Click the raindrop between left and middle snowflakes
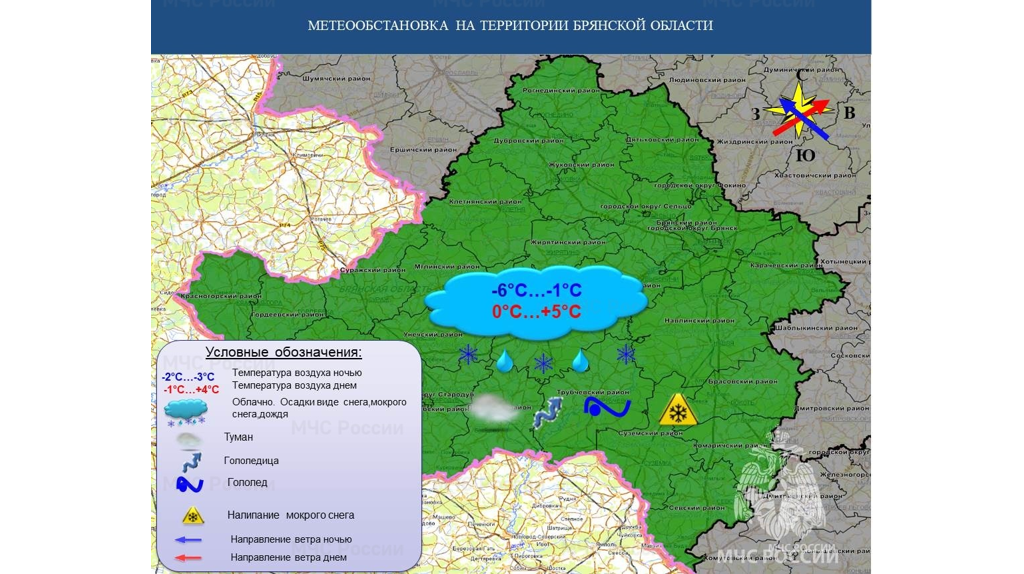 click(504, 361)
